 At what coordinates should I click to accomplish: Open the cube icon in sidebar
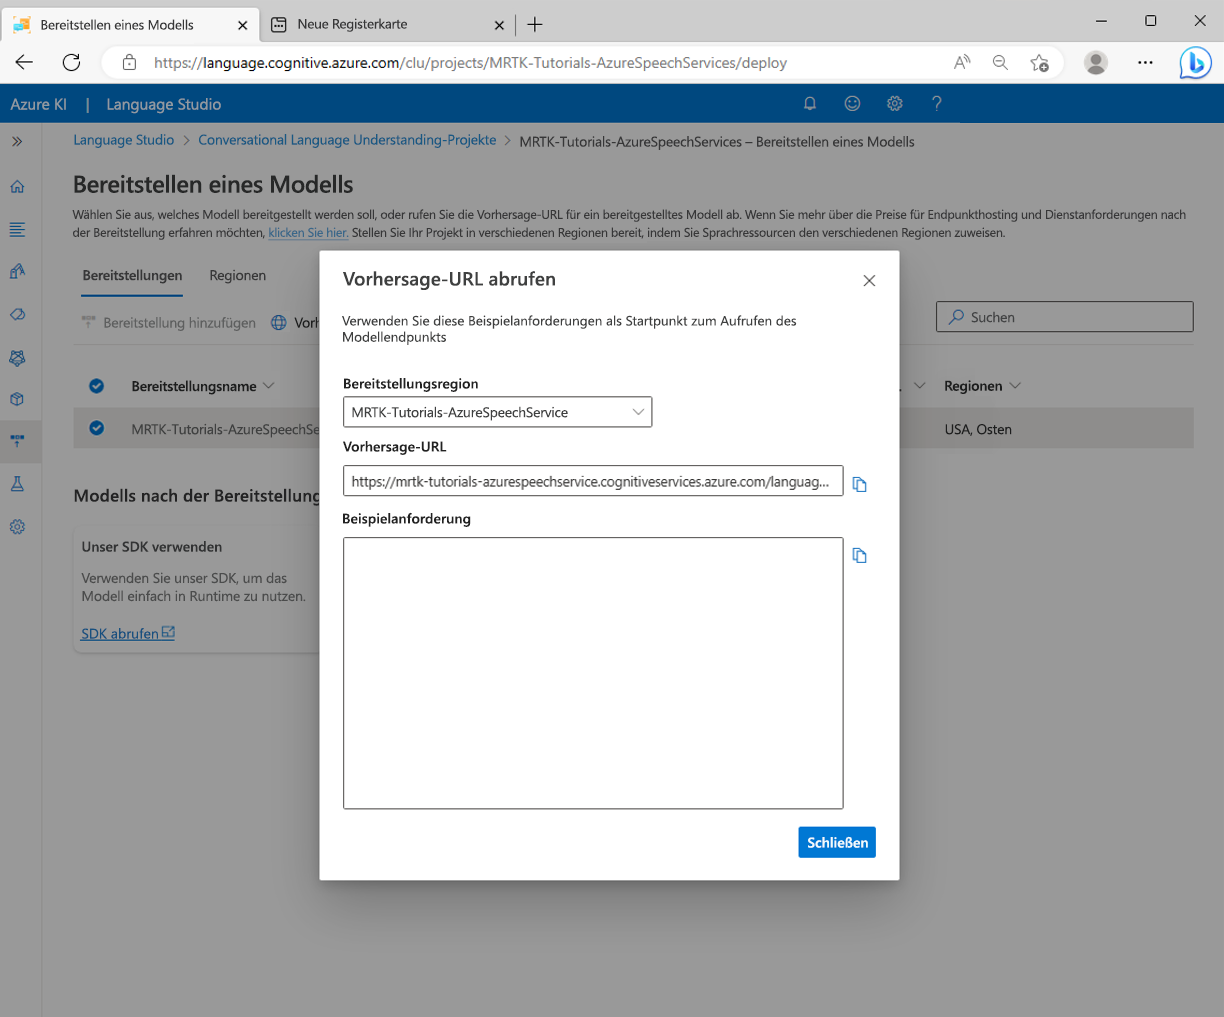[17, 399]
